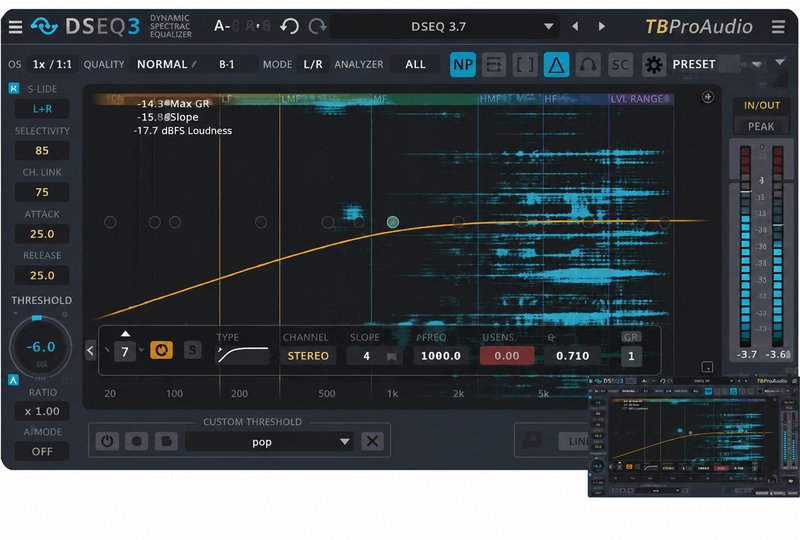Click the Q value 0.710
Screen dimensions: 800x540
click(x=572, y=356)
